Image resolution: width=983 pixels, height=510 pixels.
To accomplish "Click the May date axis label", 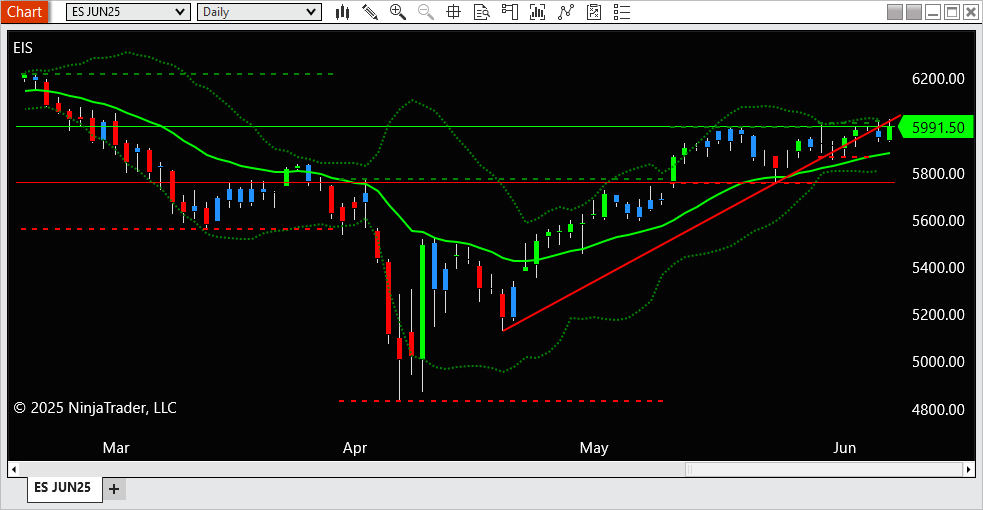I will (x=594, y=448).
